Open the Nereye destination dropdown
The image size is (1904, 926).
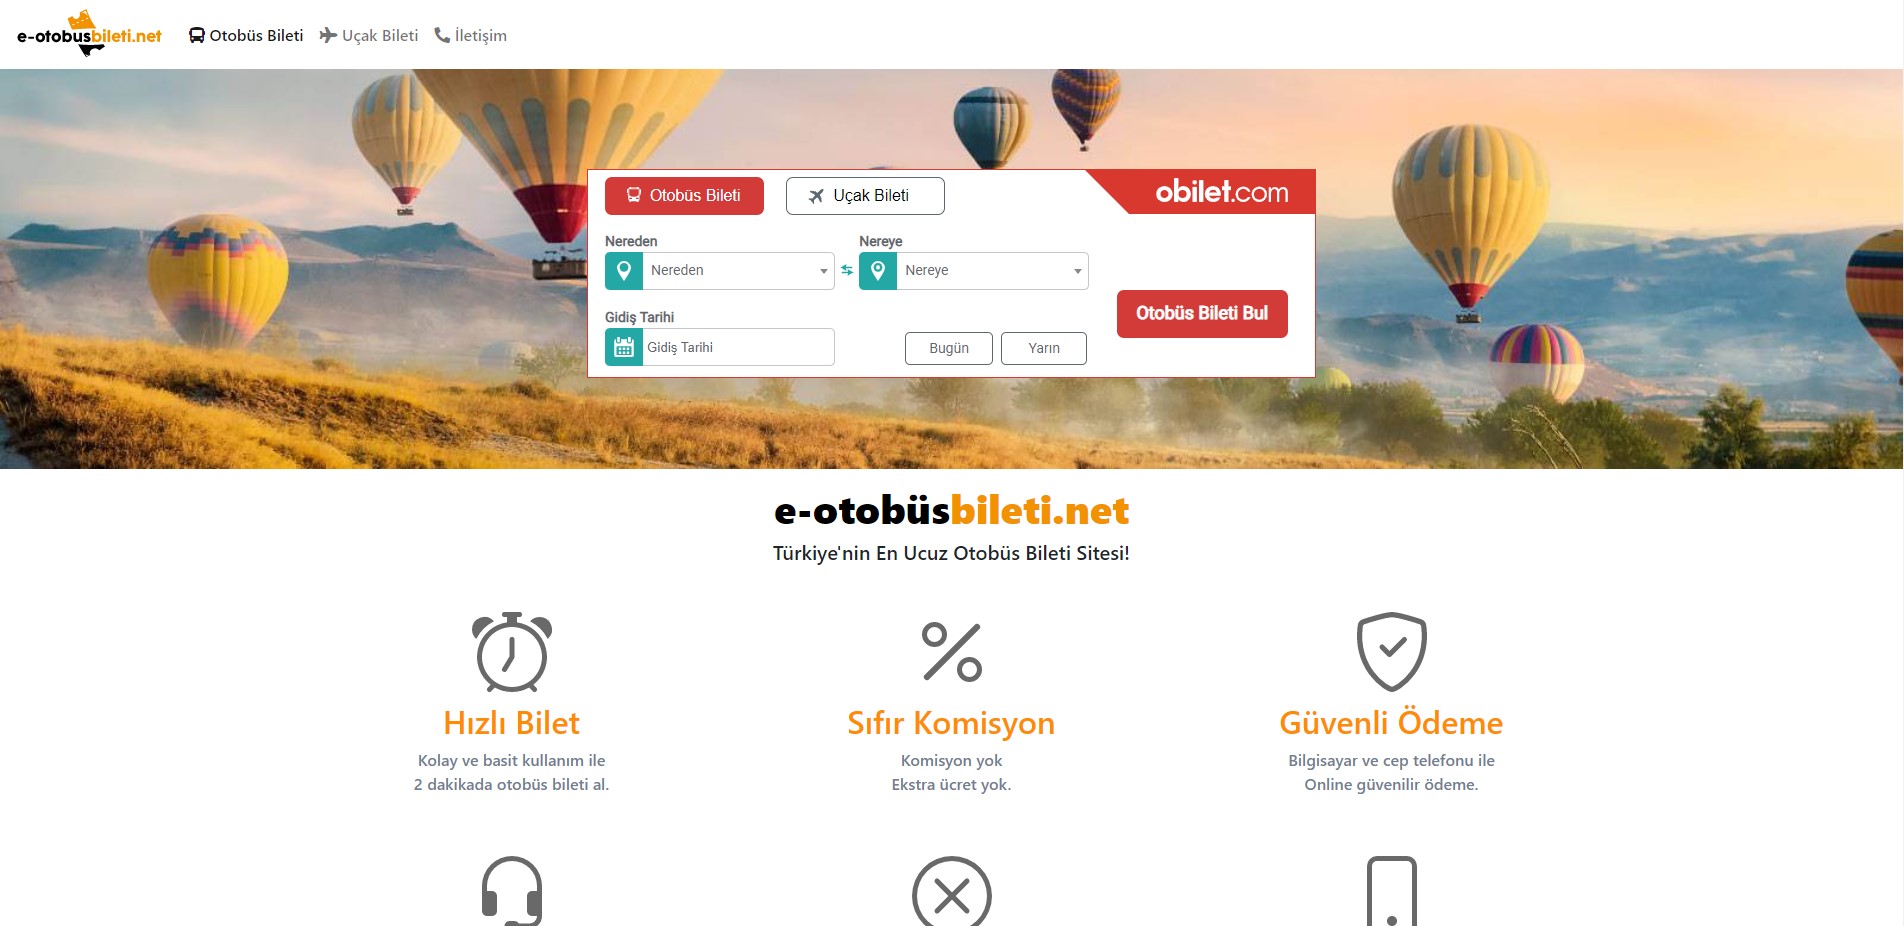992,271
